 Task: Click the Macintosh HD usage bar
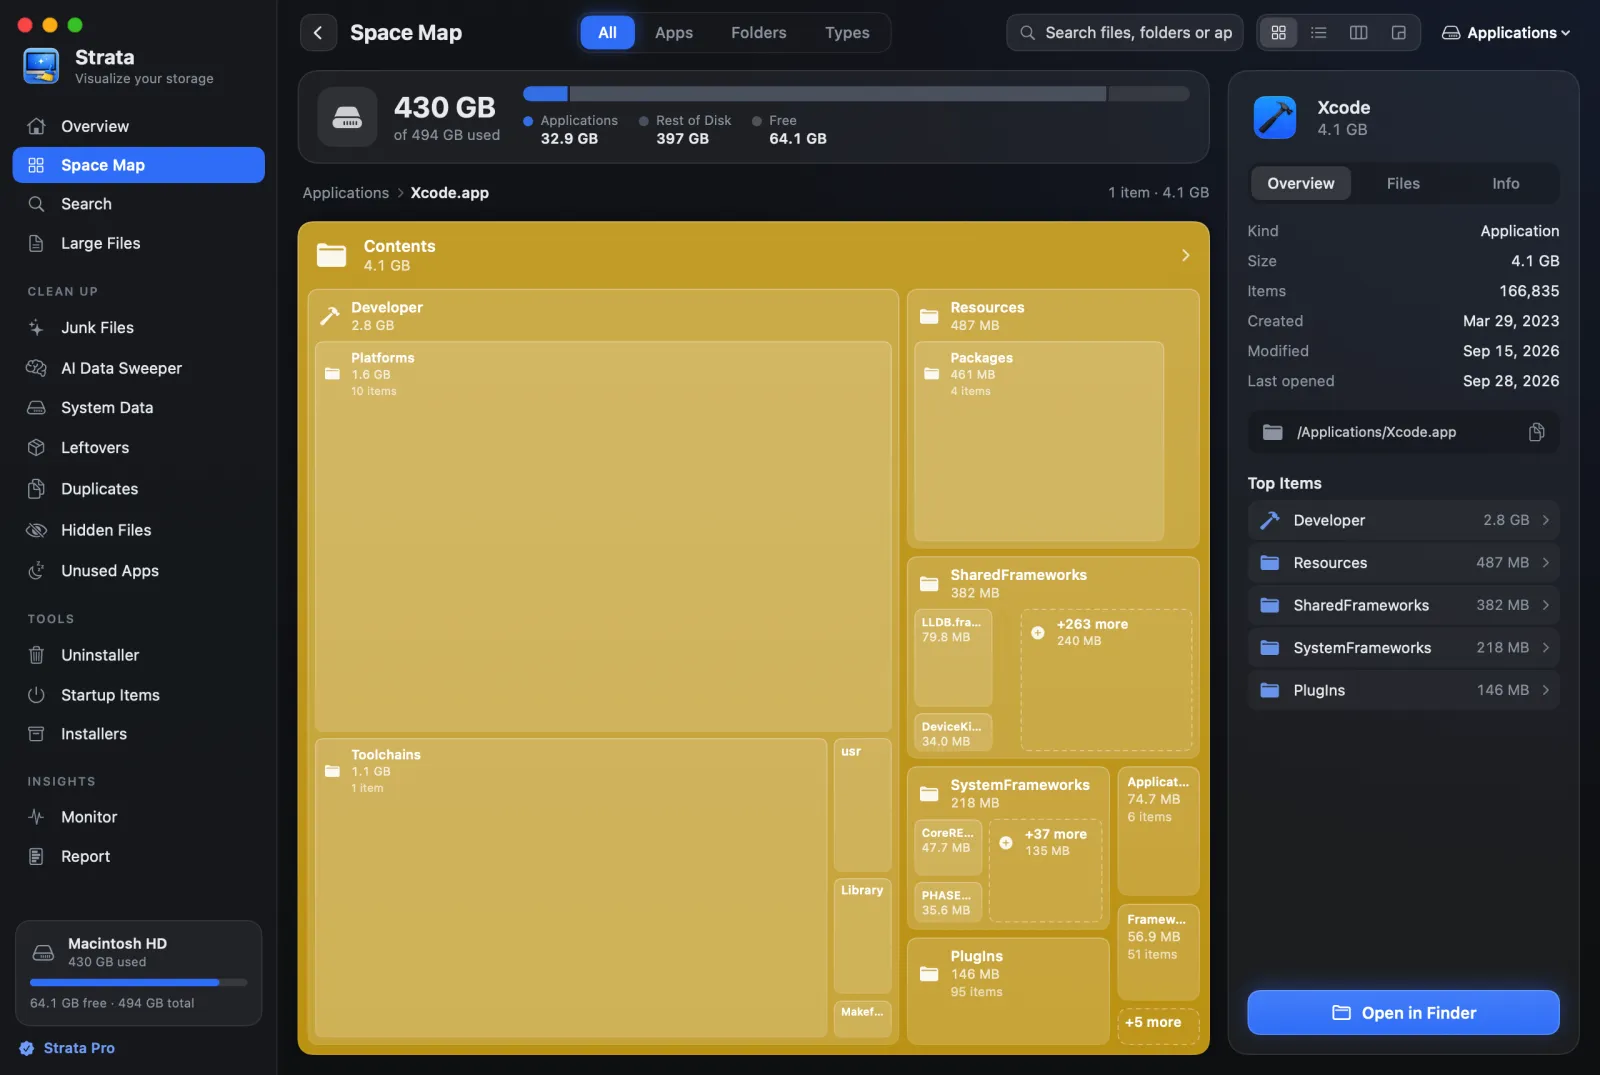click(x=138, y=983)
